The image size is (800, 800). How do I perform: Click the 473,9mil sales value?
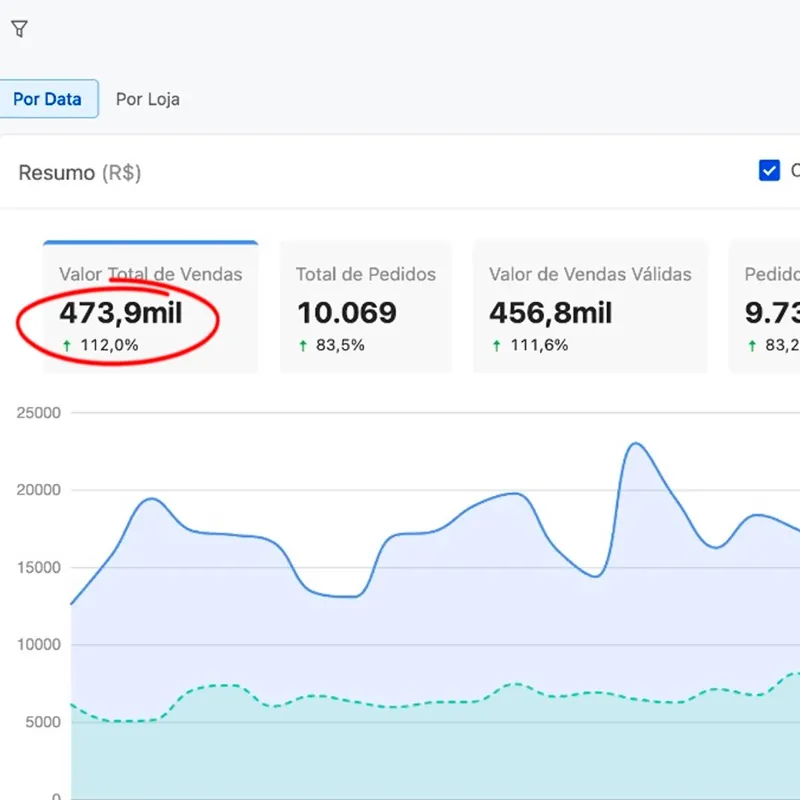tap(121, 313)
